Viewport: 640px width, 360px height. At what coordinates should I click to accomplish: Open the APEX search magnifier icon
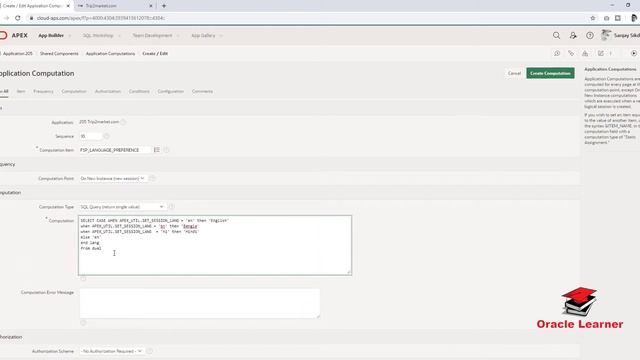coord(556,36)
